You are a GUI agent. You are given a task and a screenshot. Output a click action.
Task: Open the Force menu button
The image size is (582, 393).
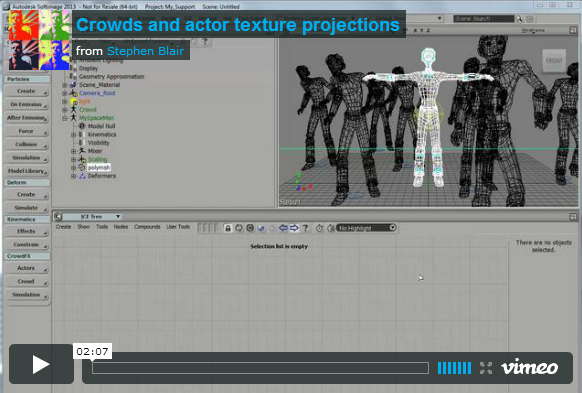click(27, 131)
